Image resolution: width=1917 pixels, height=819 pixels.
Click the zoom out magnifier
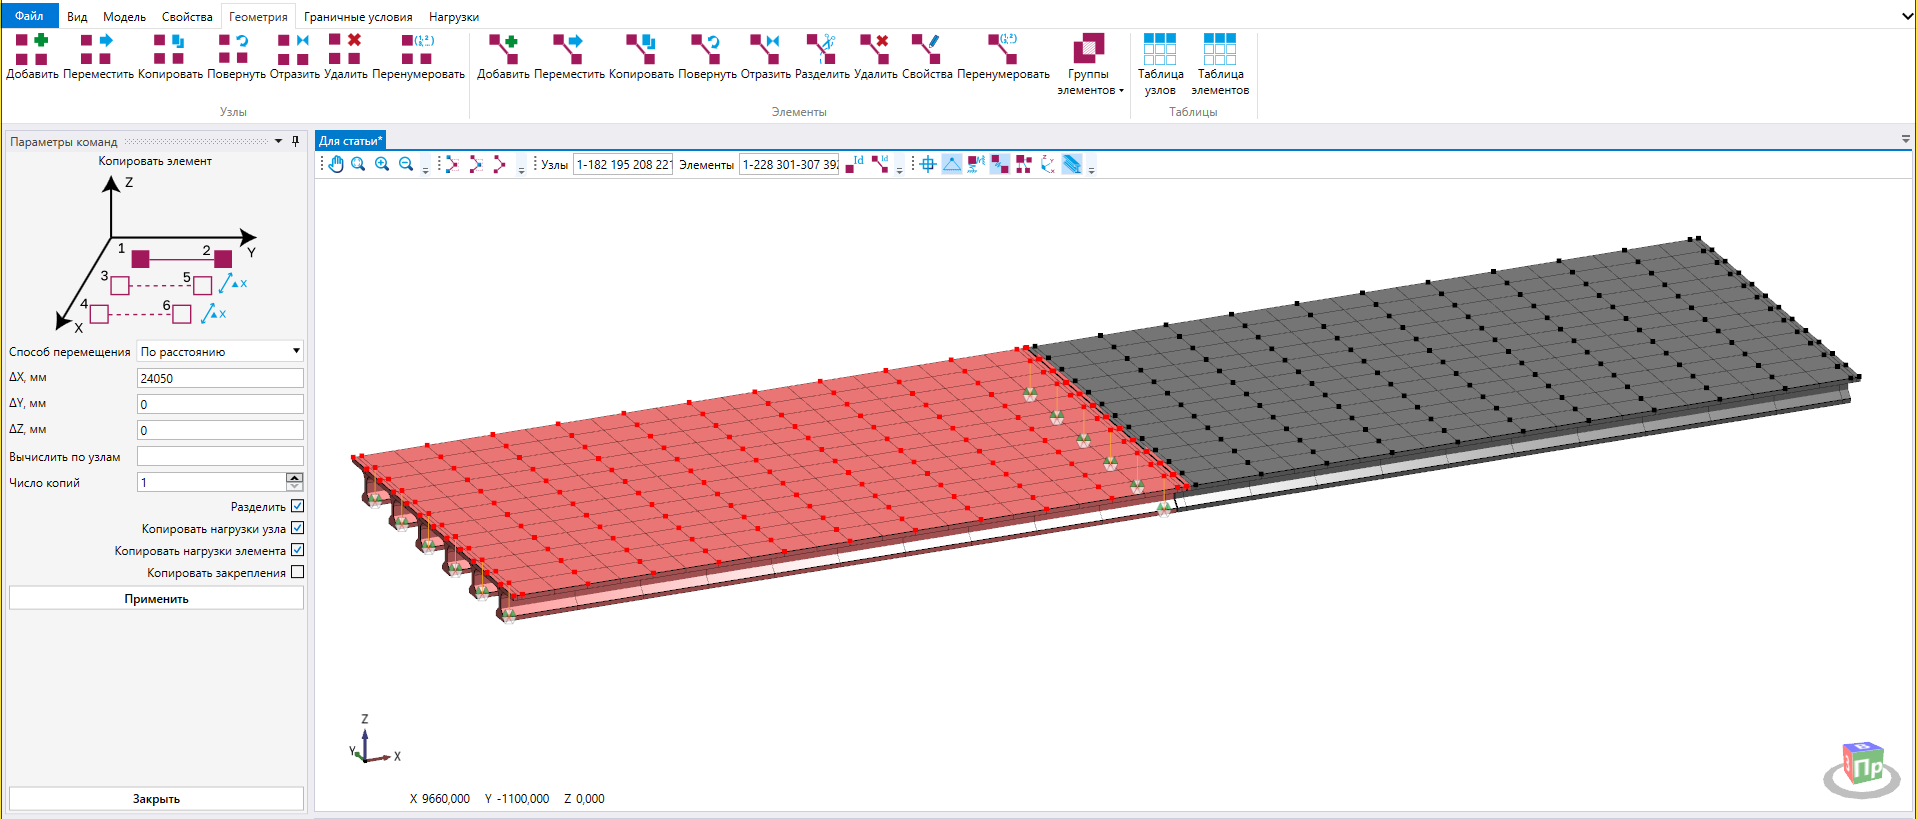(x=406, y=164)
